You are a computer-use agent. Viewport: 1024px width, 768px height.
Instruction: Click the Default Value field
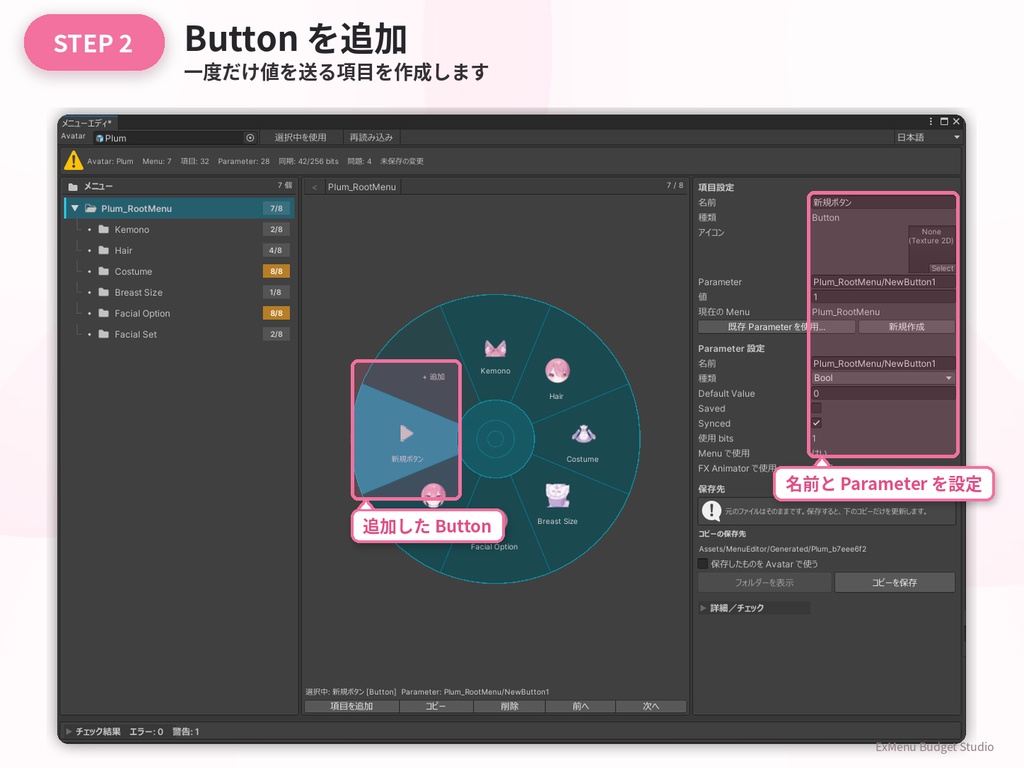883,393
